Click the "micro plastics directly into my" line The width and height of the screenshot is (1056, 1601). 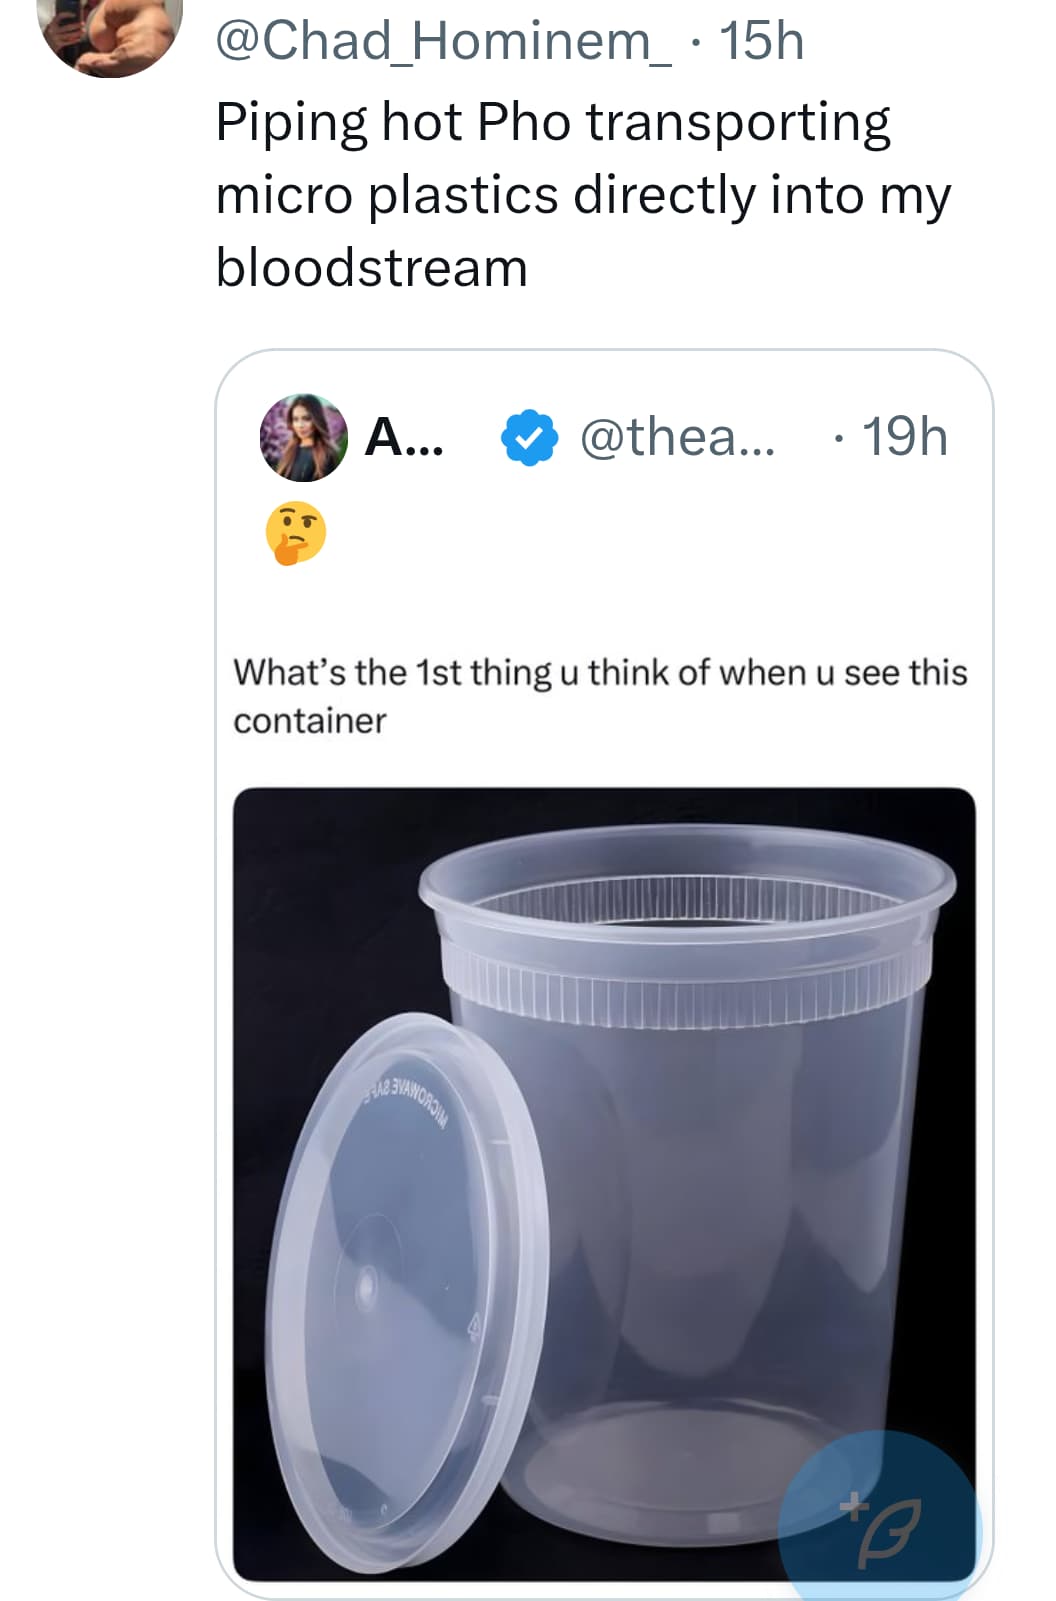pos(583,195)
